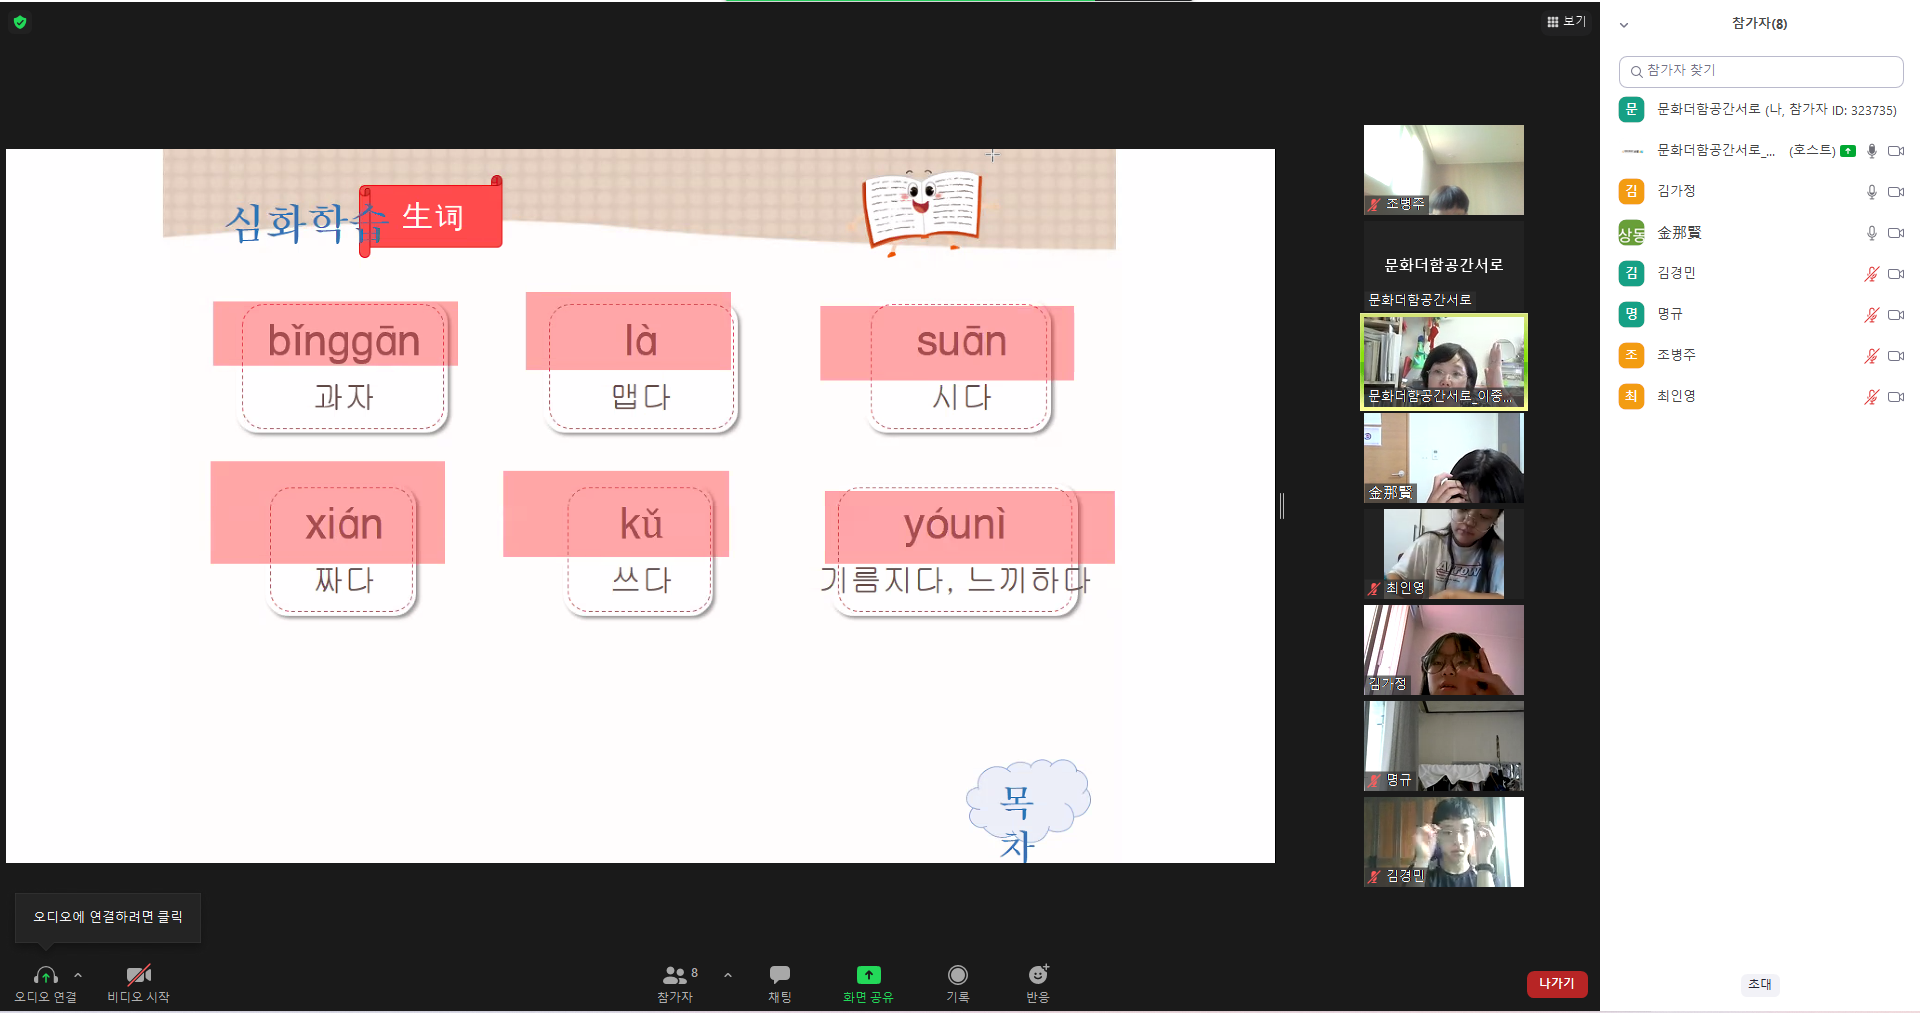
Task: Click the 보기 view layout icon
Action: click(x=1566, y=22)
